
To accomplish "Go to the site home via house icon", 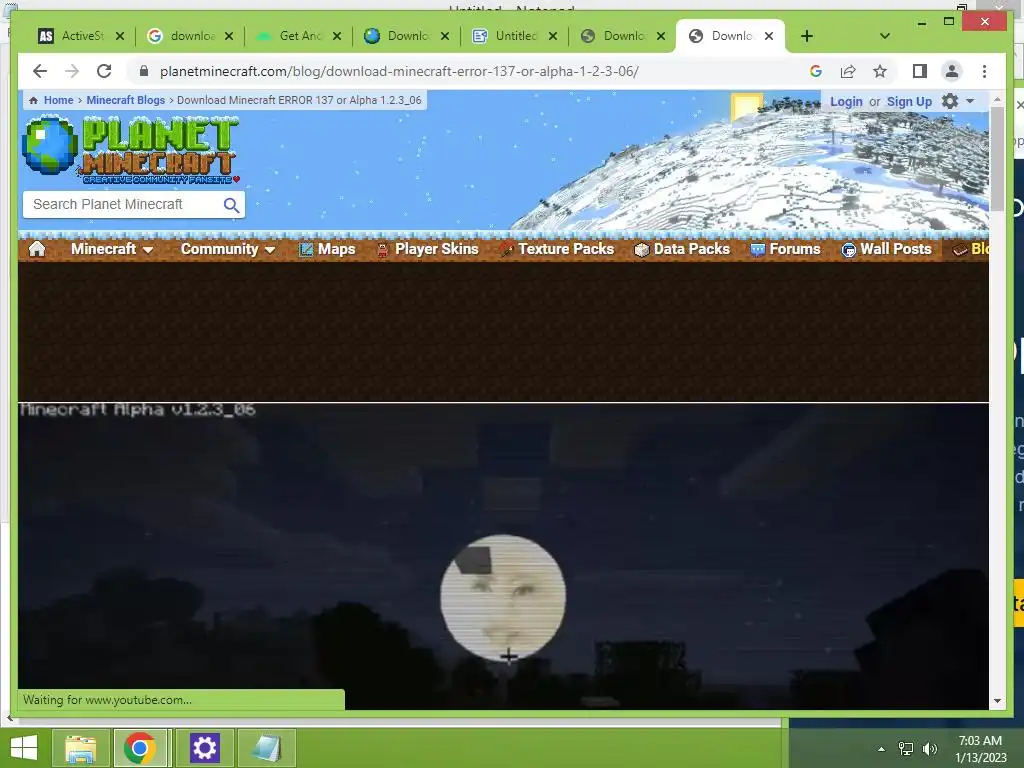I will (37, 249).
